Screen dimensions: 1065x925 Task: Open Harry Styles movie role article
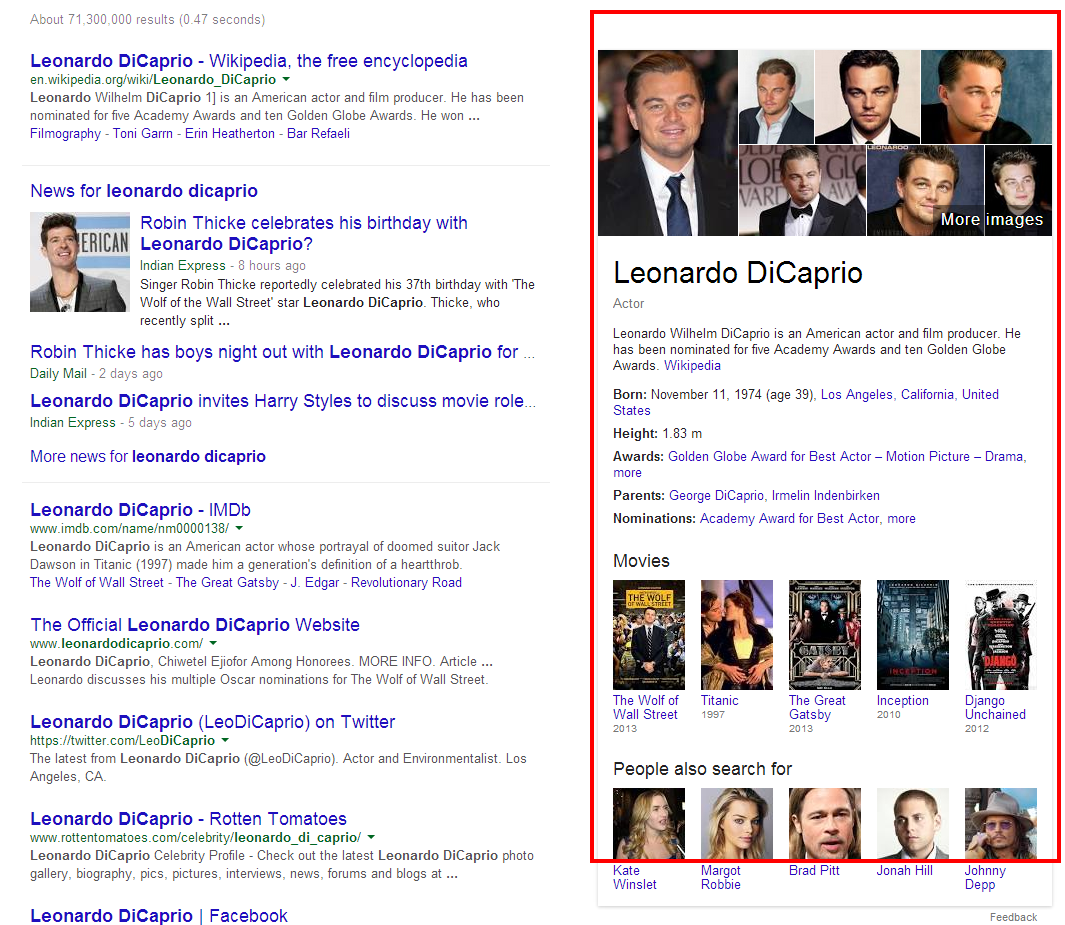[x=283, y=401]
